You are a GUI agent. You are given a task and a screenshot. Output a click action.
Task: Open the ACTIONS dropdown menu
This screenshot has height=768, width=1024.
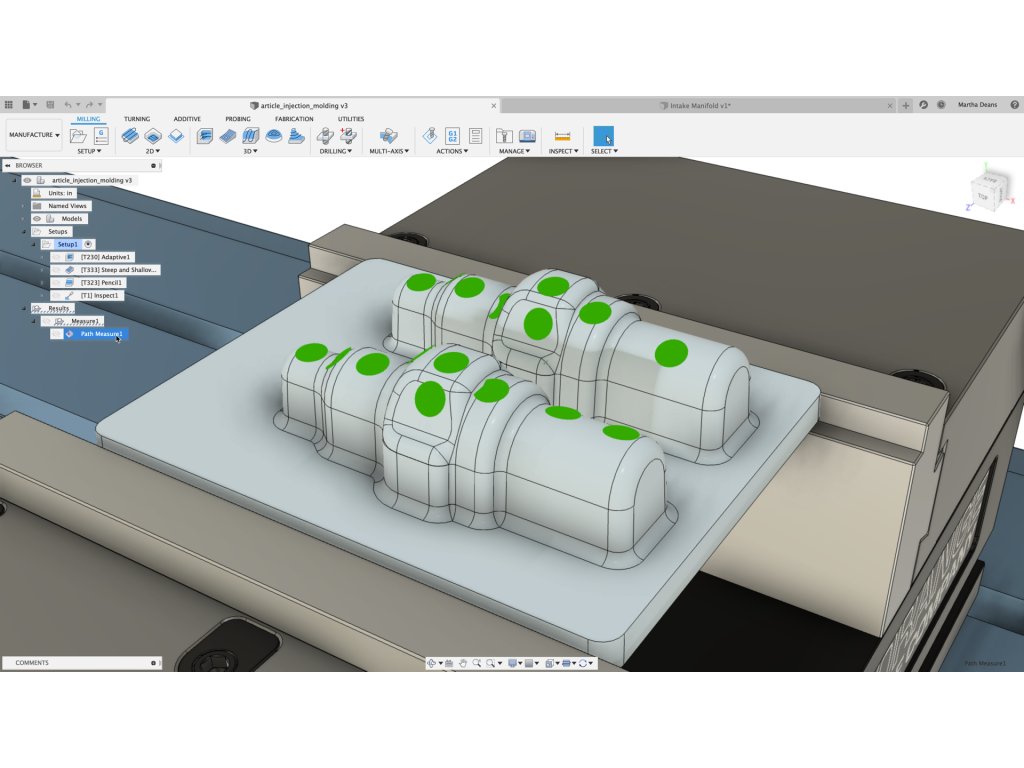point(452,152)
